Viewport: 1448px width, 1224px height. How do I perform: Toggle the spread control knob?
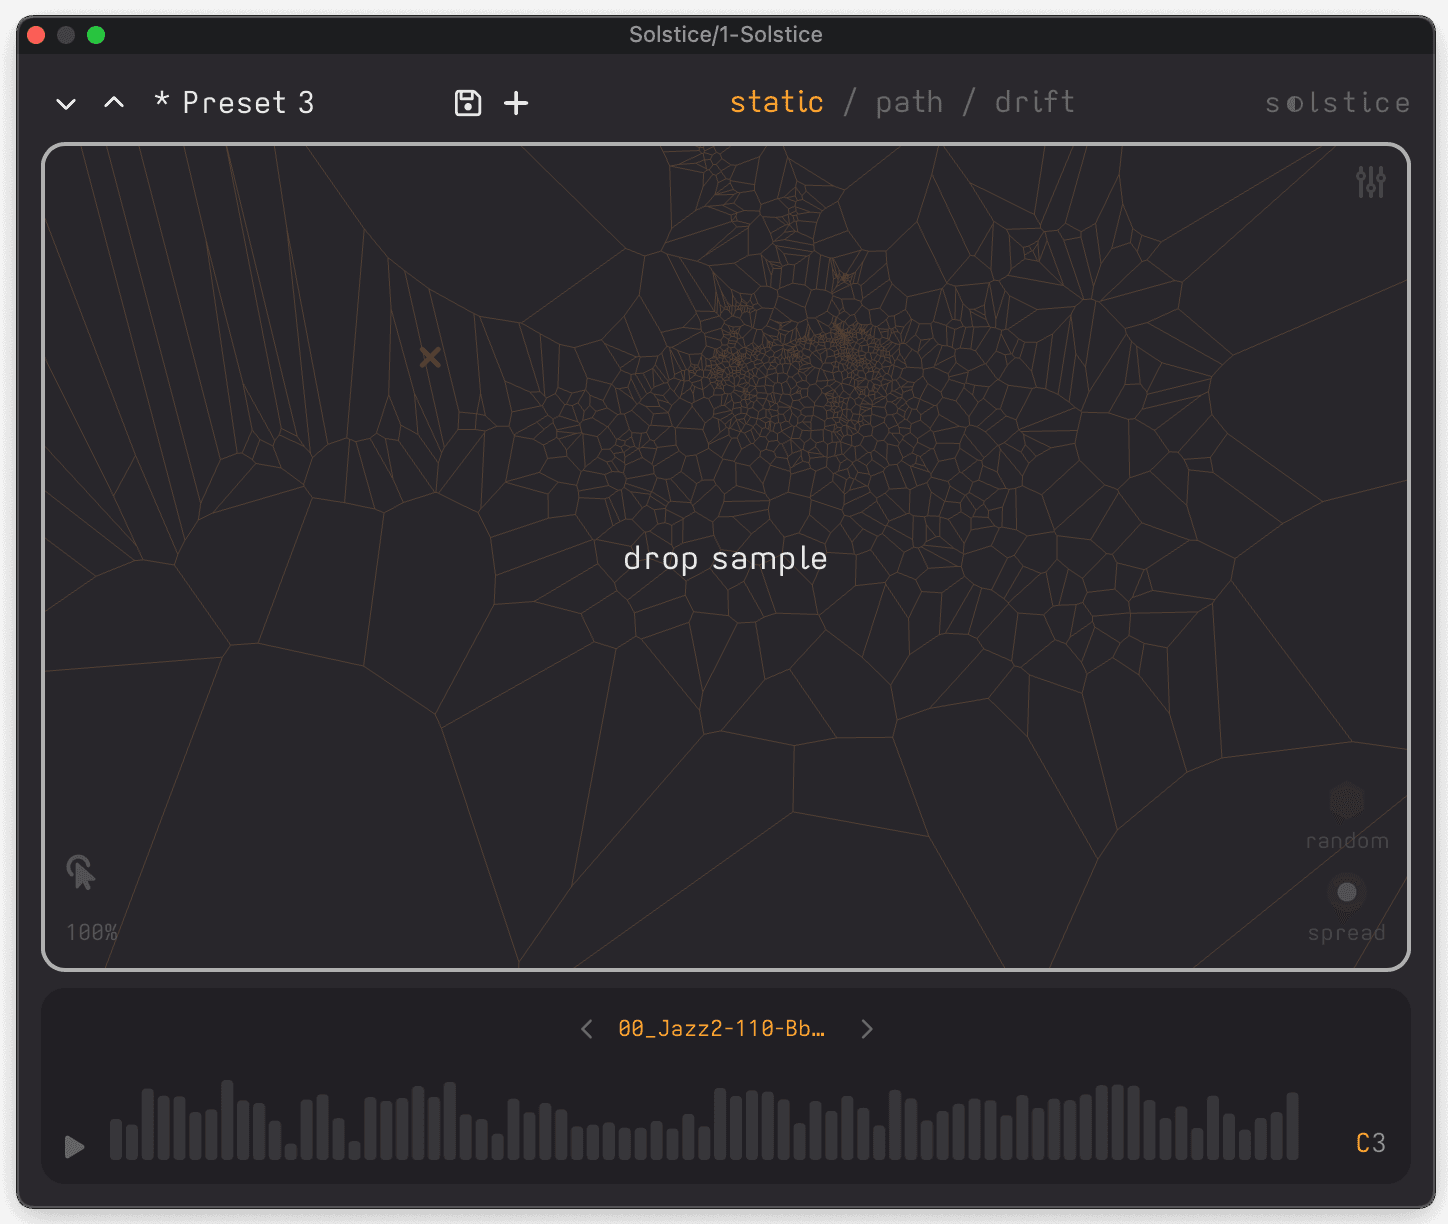coord(1347,892)
